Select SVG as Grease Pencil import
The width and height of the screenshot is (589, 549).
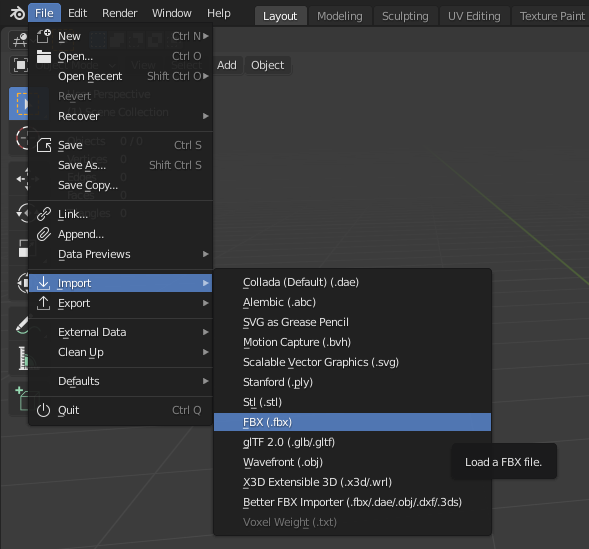[352, 322]
